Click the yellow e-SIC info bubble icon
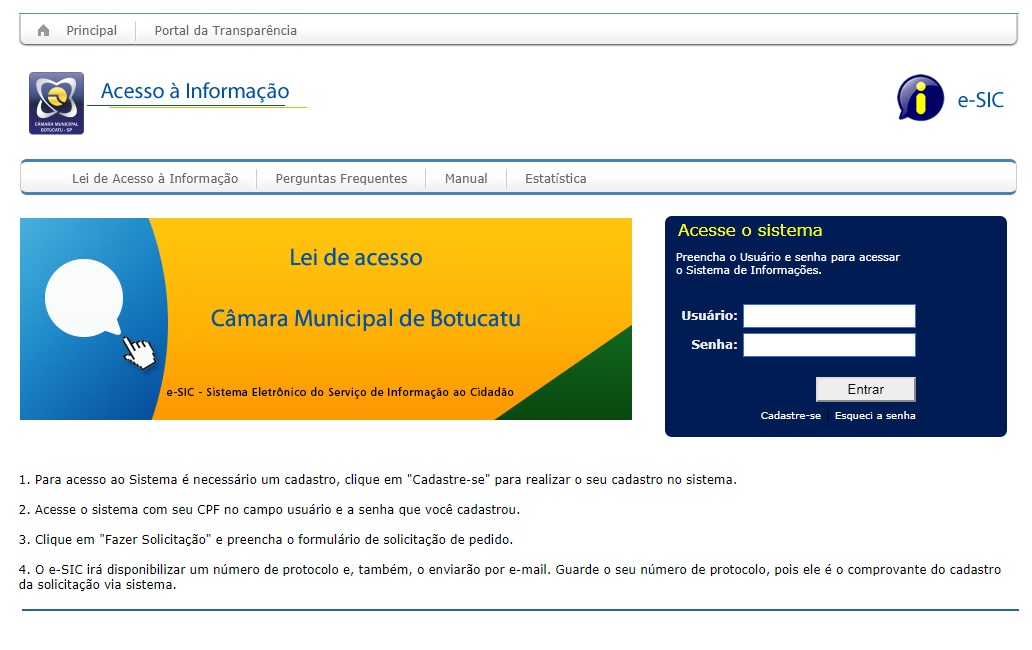This screenshot has height=650, width=1032. (921, 98)
